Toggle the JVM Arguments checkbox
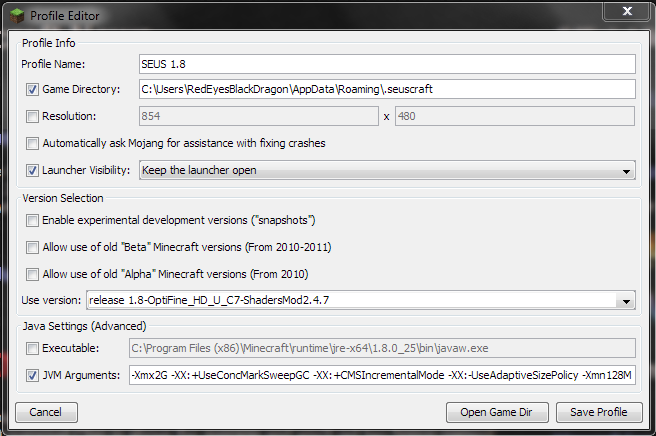Viewport: 656px width, 436px height. (32, 375)
